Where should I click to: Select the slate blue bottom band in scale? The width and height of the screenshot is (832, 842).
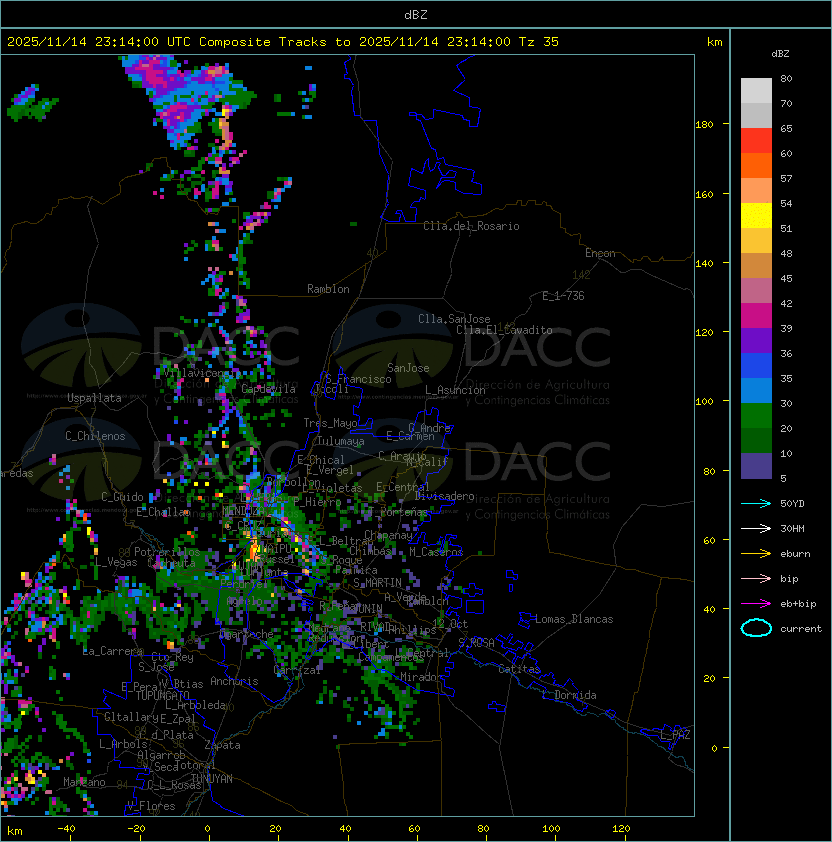click(x=756, y=466)
